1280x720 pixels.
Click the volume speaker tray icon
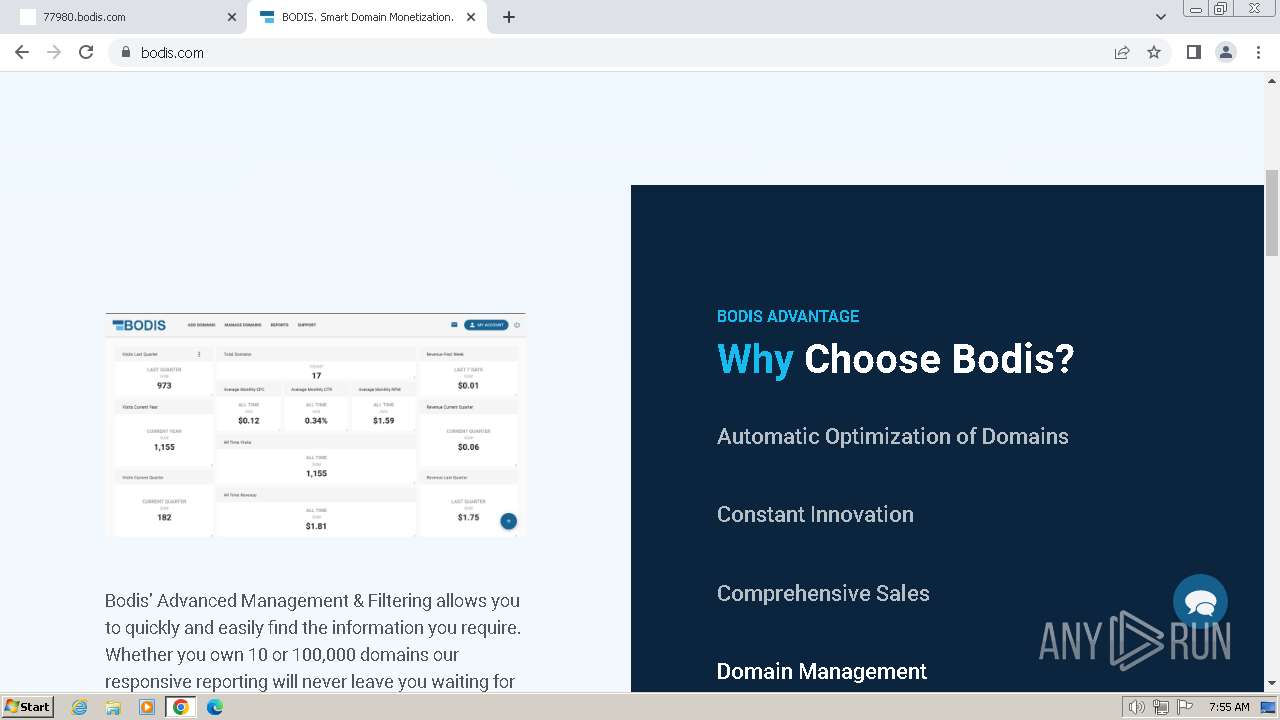tap(1136, 707)
